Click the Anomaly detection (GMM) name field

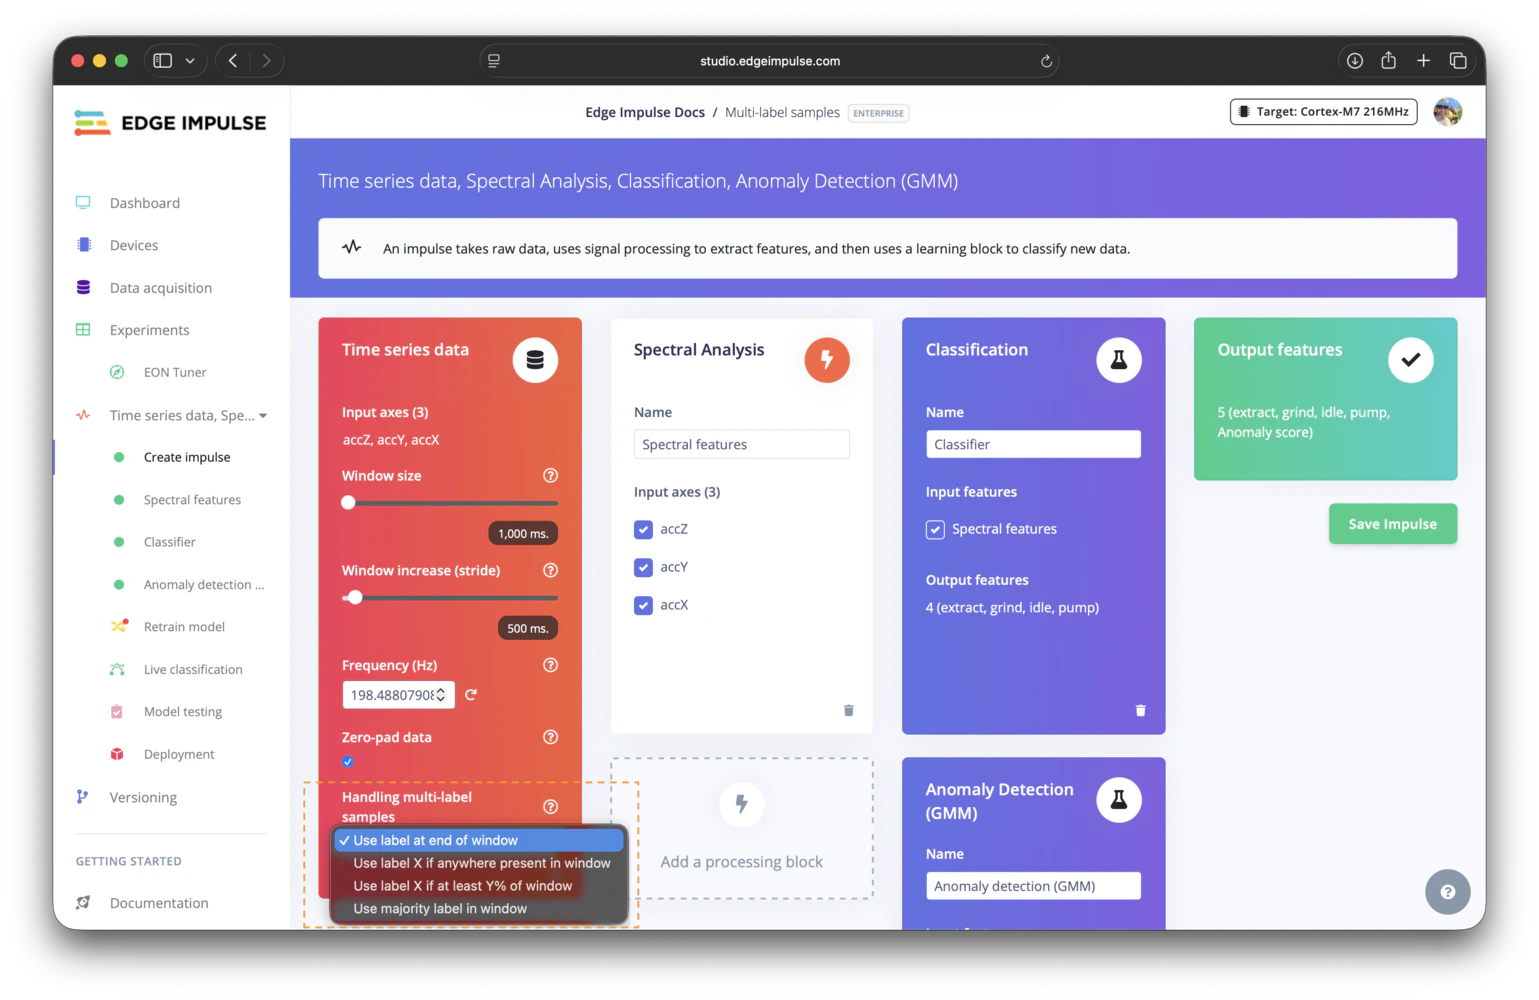(x=1033, y=886)
